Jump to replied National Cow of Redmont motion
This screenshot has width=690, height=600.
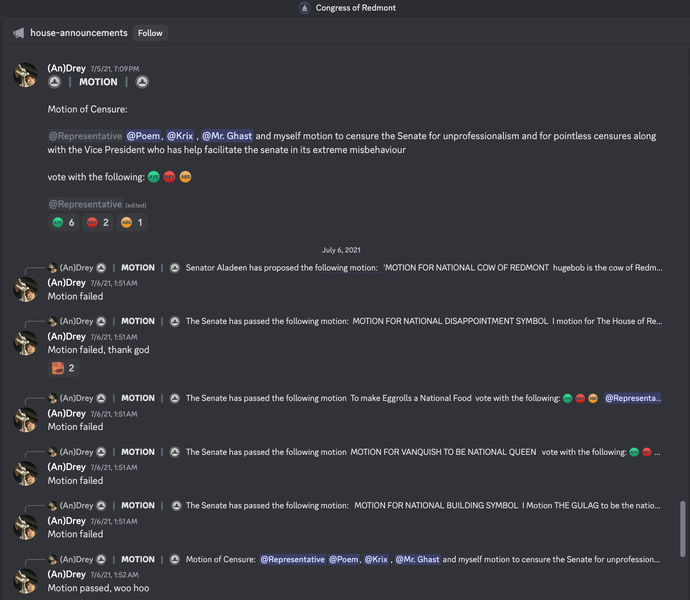[424, 268]
